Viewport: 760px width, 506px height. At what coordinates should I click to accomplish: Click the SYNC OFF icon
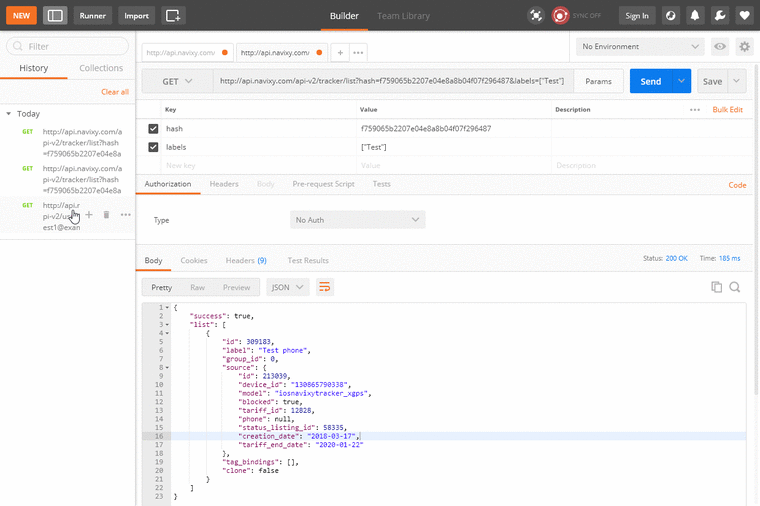560,16
